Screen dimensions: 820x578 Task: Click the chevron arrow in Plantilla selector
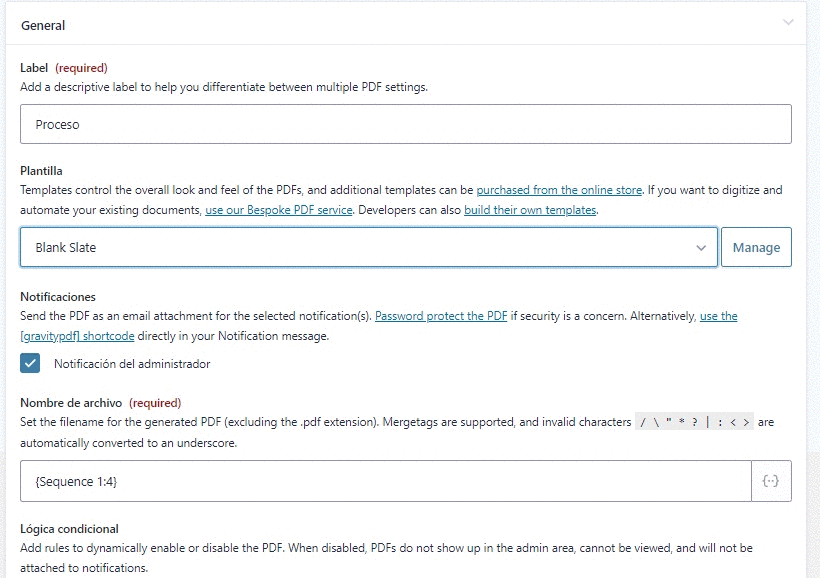[x=701, y=247]
